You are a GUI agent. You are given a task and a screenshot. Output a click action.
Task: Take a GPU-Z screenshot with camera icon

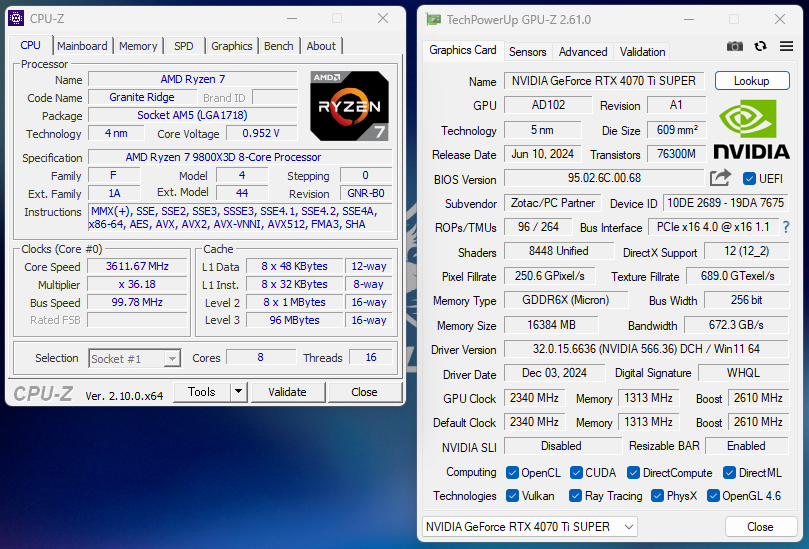(x=735, y=46)
